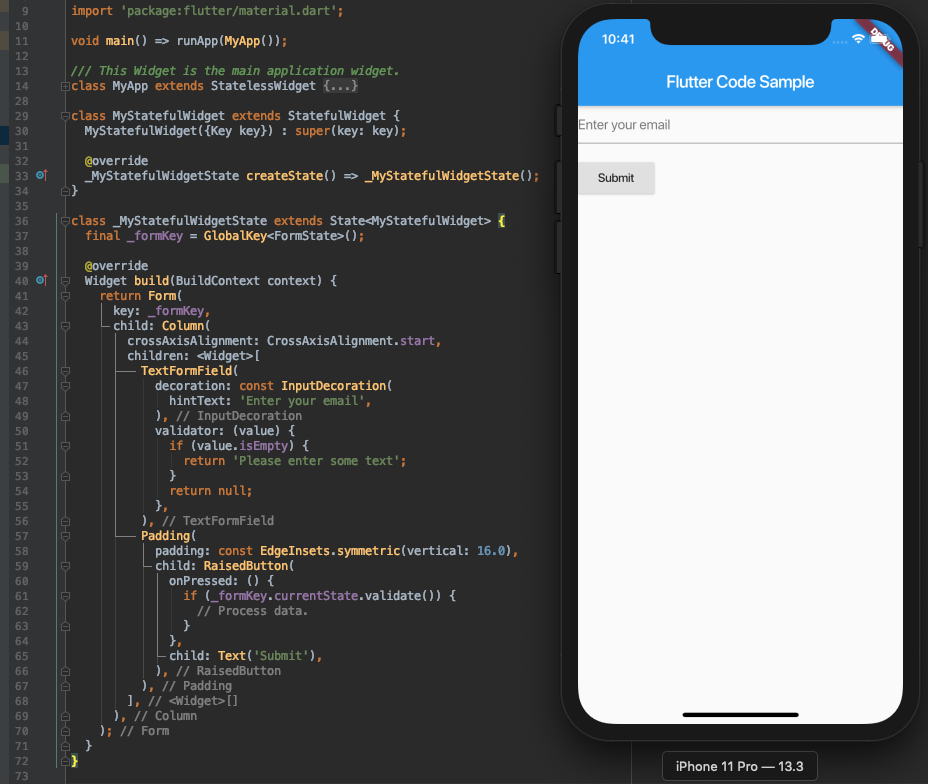Click the doc comment on line 13
The image size is (928, 784).
click(x=235, y=71)
